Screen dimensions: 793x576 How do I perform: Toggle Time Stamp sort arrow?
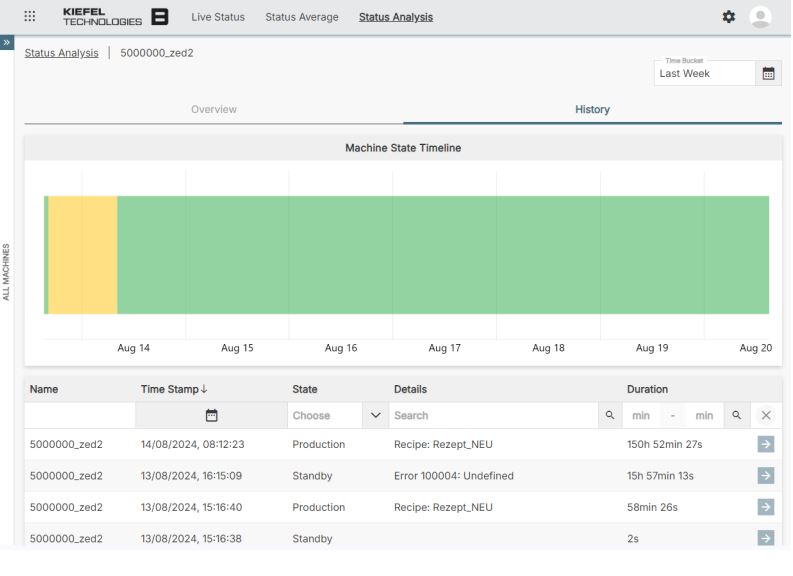point(204,389)
